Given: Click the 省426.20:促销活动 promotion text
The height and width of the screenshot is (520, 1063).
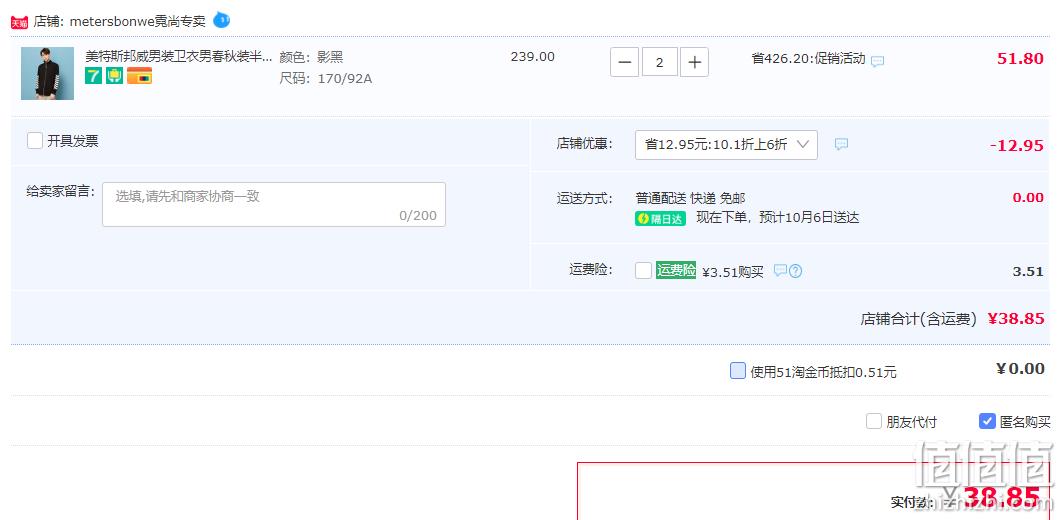Looking at the screenshot, I should (808, 58).
